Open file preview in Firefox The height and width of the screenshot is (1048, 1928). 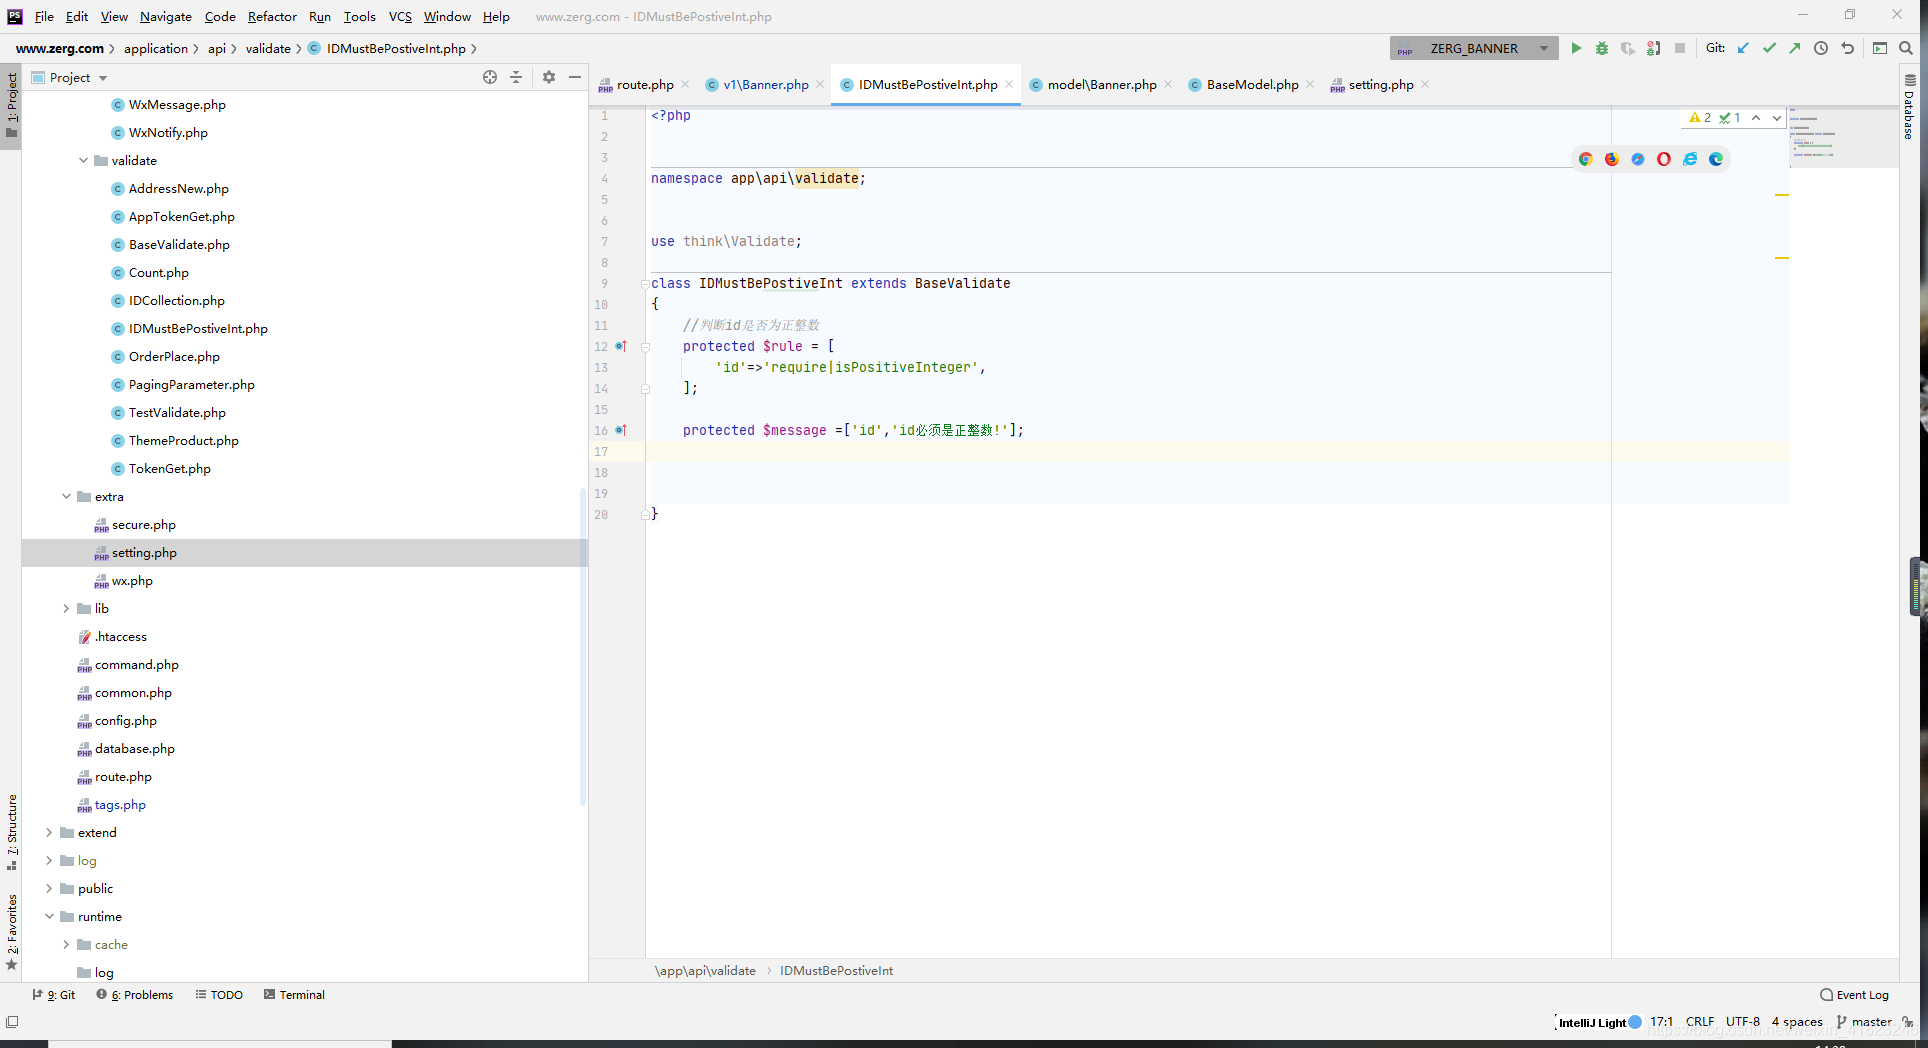click(1612, 159)
